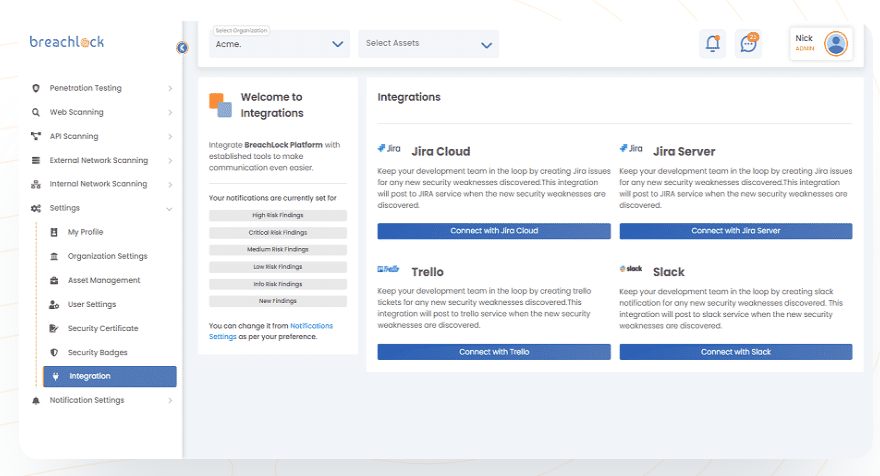Click the Nick admin profile avatar
Image resolution: width=880 pixels, height=476 pixels.
tap(835, 43)
